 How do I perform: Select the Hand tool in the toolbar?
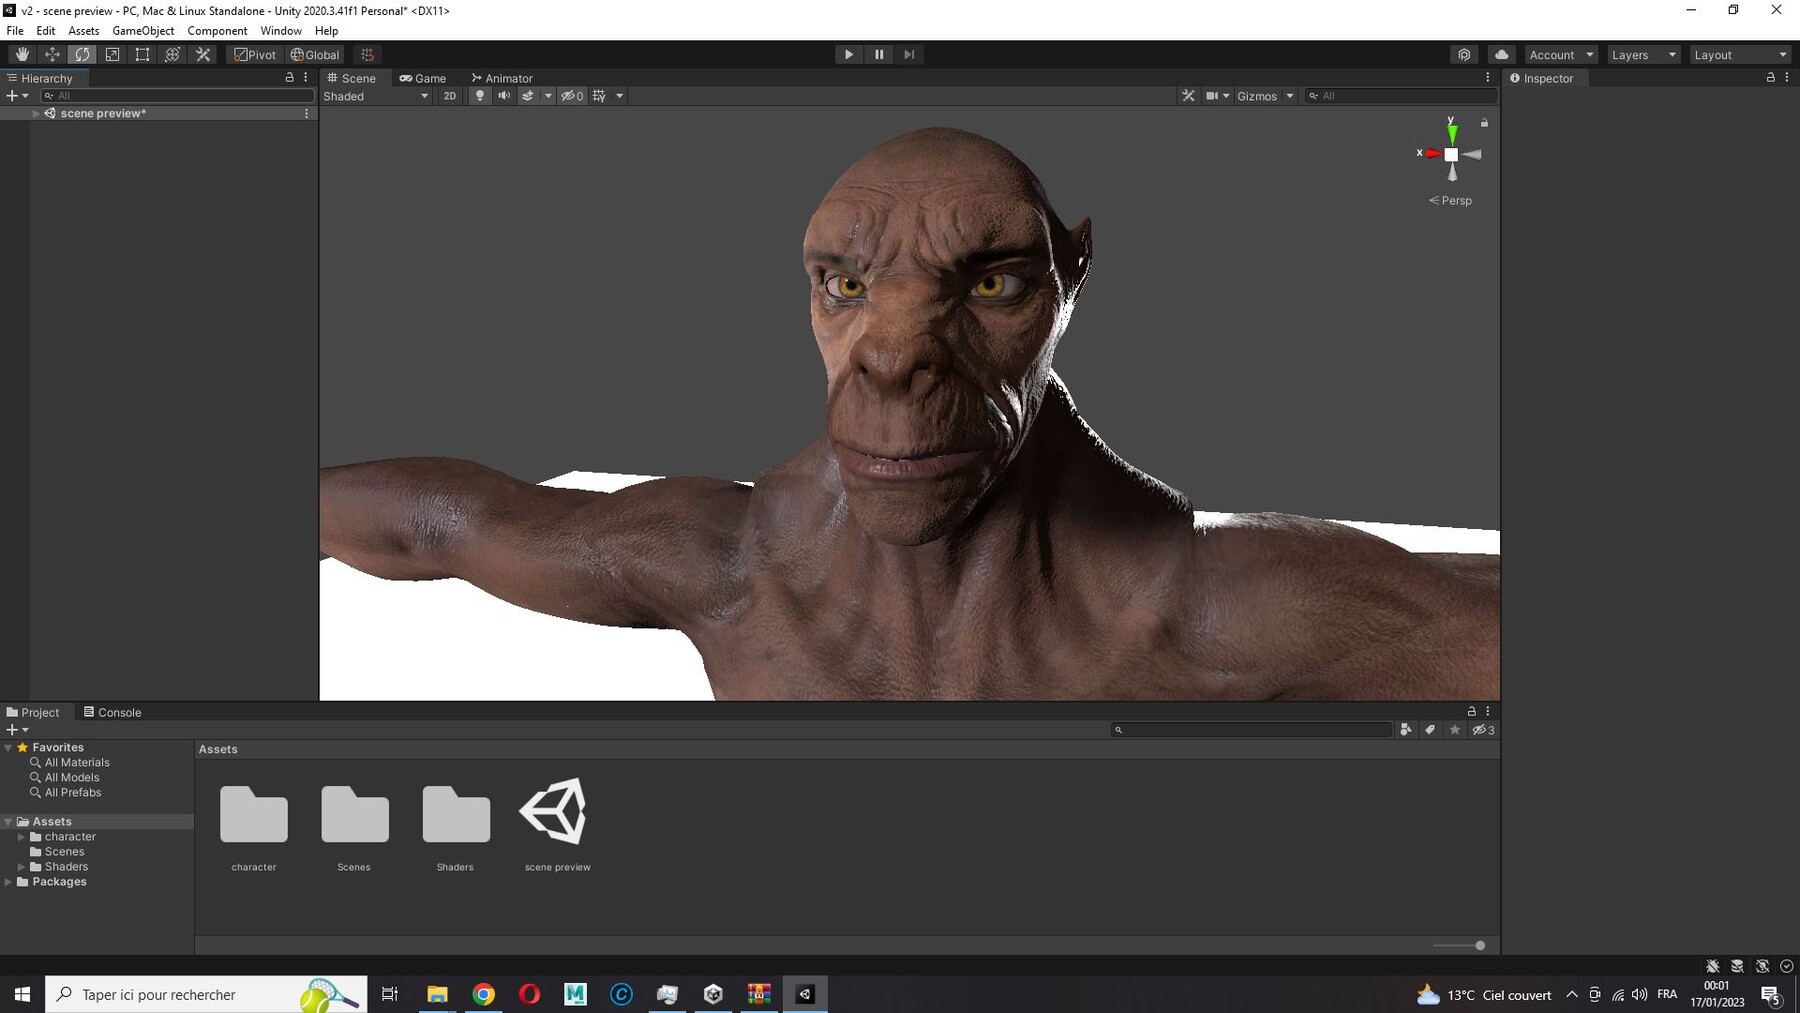(22, 54)
